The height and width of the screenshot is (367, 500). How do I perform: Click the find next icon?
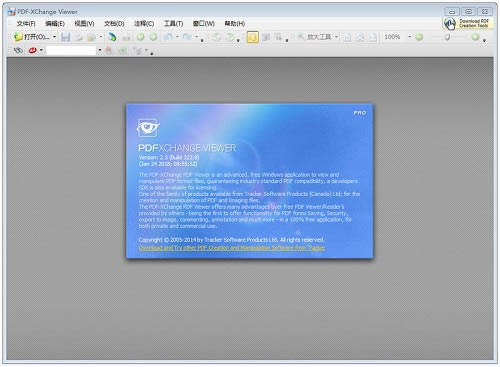[123, 51]
